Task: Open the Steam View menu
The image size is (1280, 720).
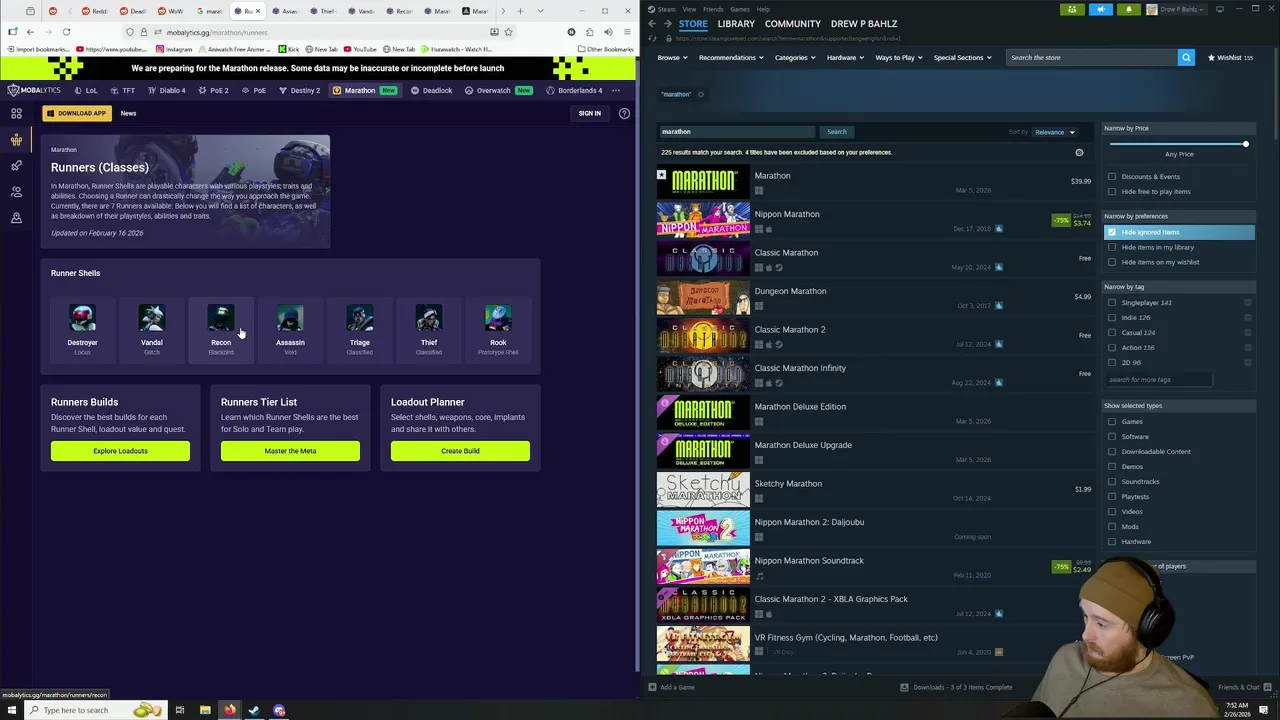Action: [689, 9]
